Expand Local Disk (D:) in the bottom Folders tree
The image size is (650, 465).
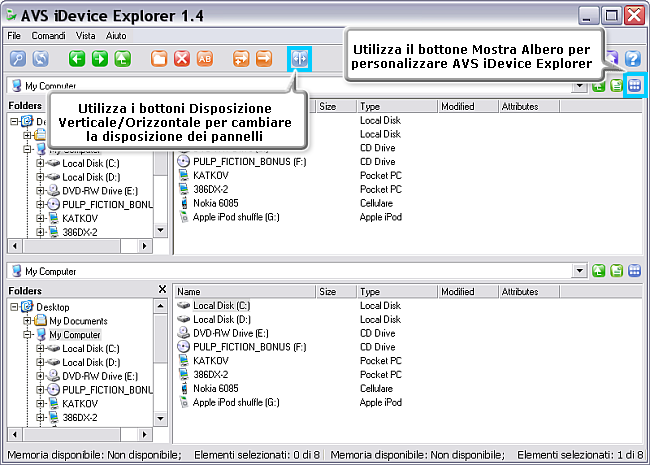point(40,362)
